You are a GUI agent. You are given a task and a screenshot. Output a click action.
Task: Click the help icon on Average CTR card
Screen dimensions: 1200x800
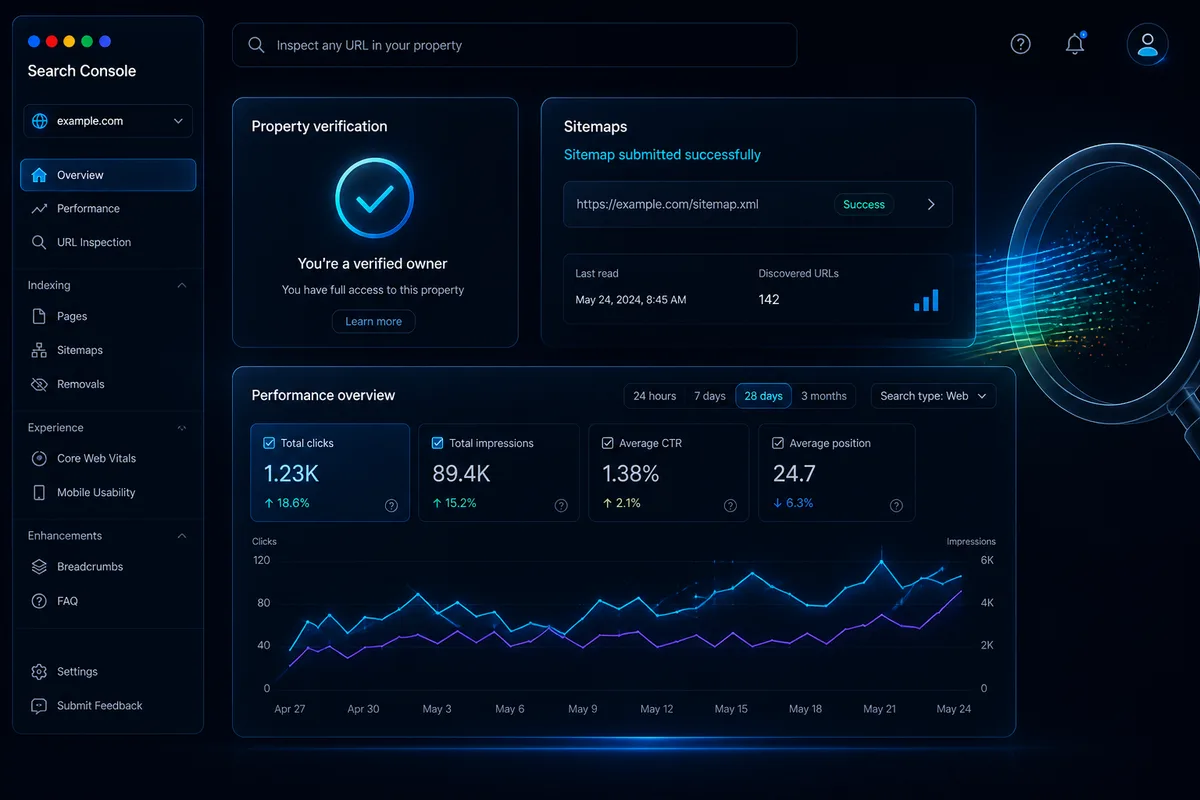(730, 505)
